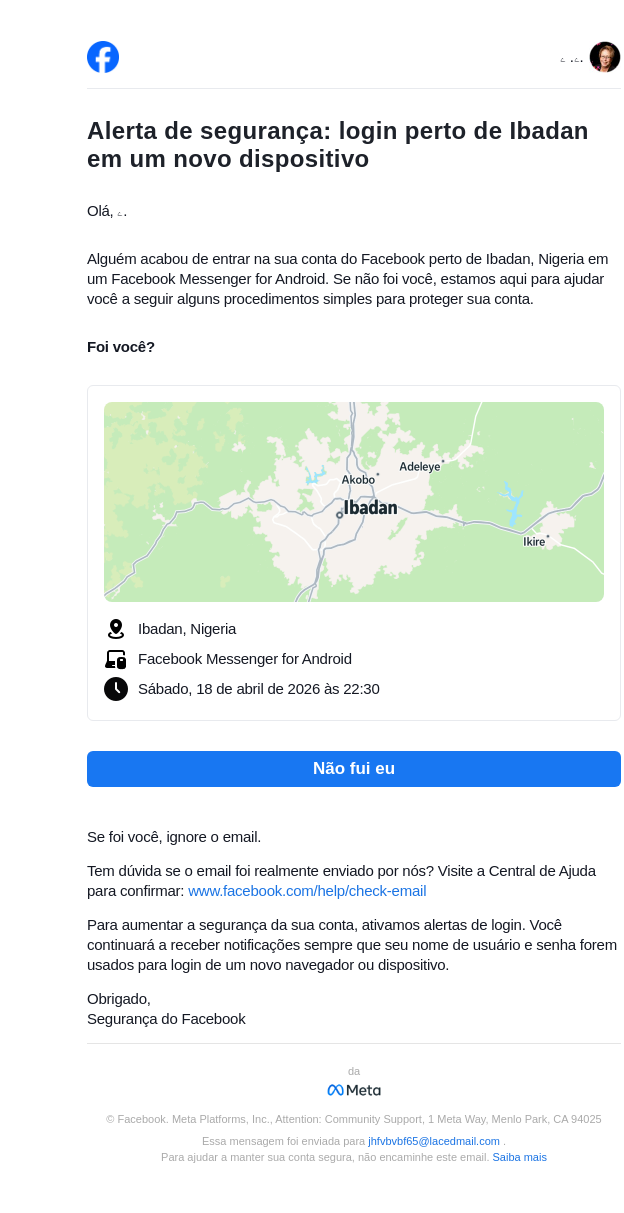Click the device lock icon

pyautogui.click(x=116, y=659)
